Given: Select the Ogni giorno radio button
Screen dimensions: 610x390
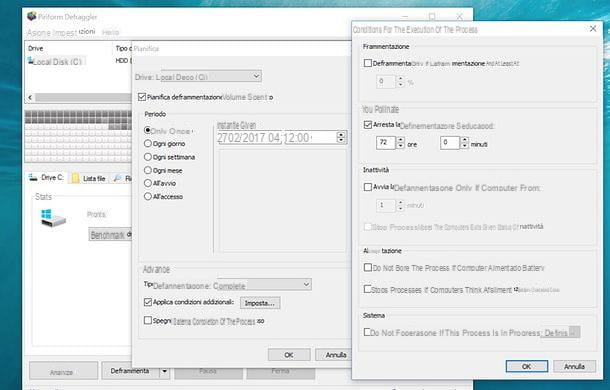Looking at the screenshot, I should tap(147, 144).
